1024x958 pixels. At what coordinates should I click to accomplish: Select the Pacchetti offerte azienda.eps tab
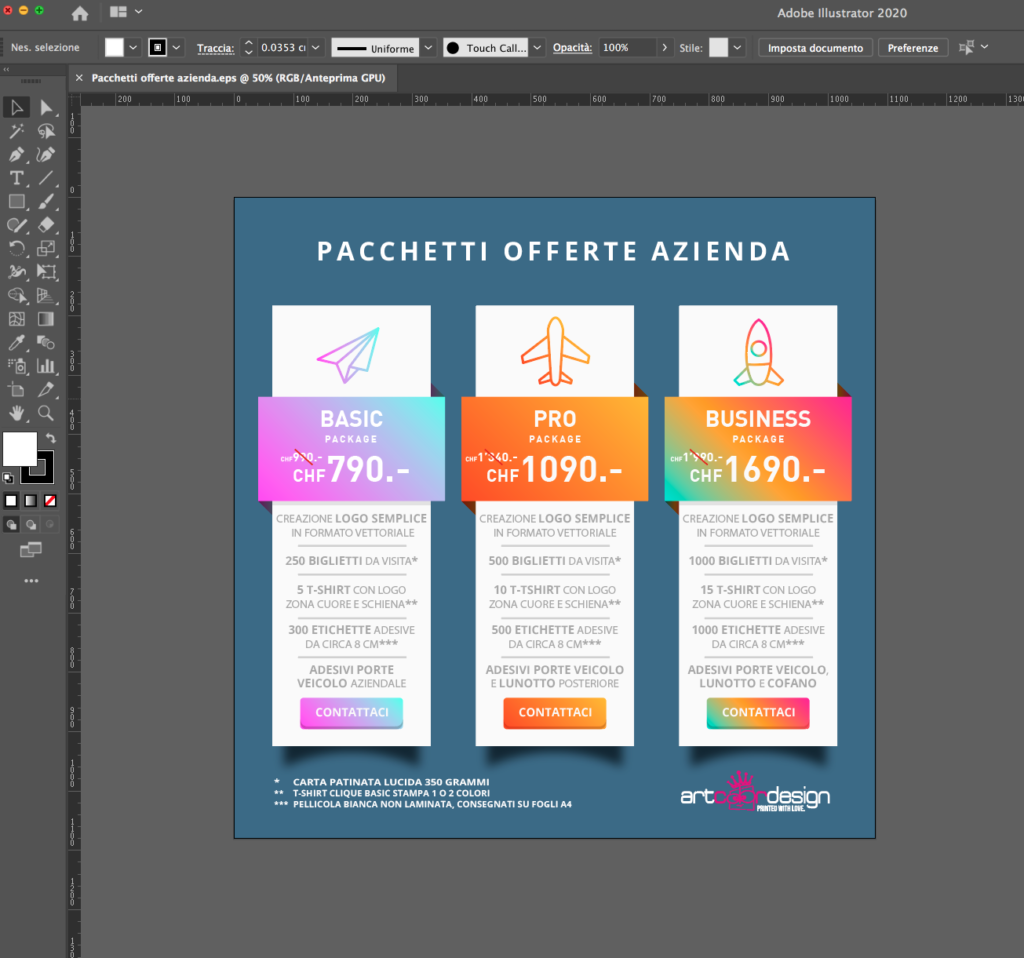tap(238, 78)
